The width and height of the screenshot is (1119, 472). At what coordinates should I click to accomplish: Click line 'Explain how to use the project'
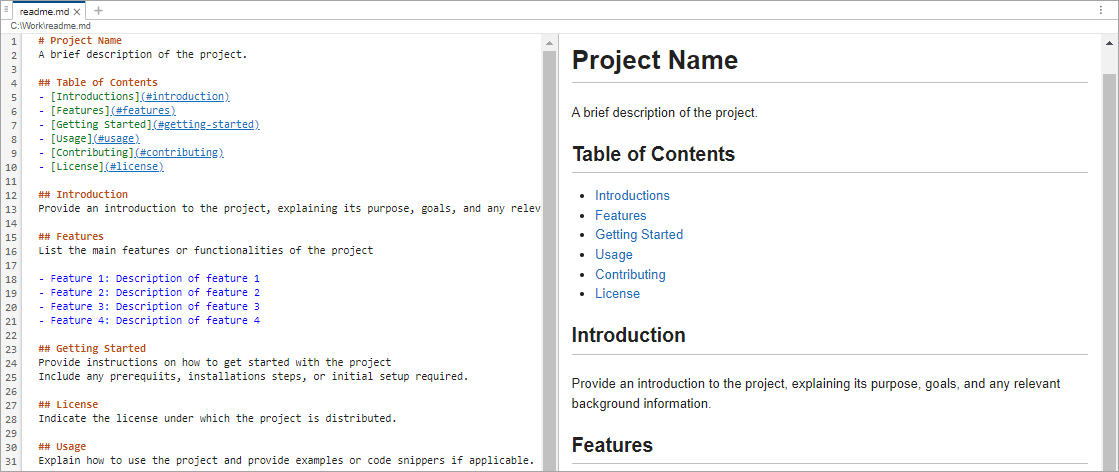pos(286,461)
